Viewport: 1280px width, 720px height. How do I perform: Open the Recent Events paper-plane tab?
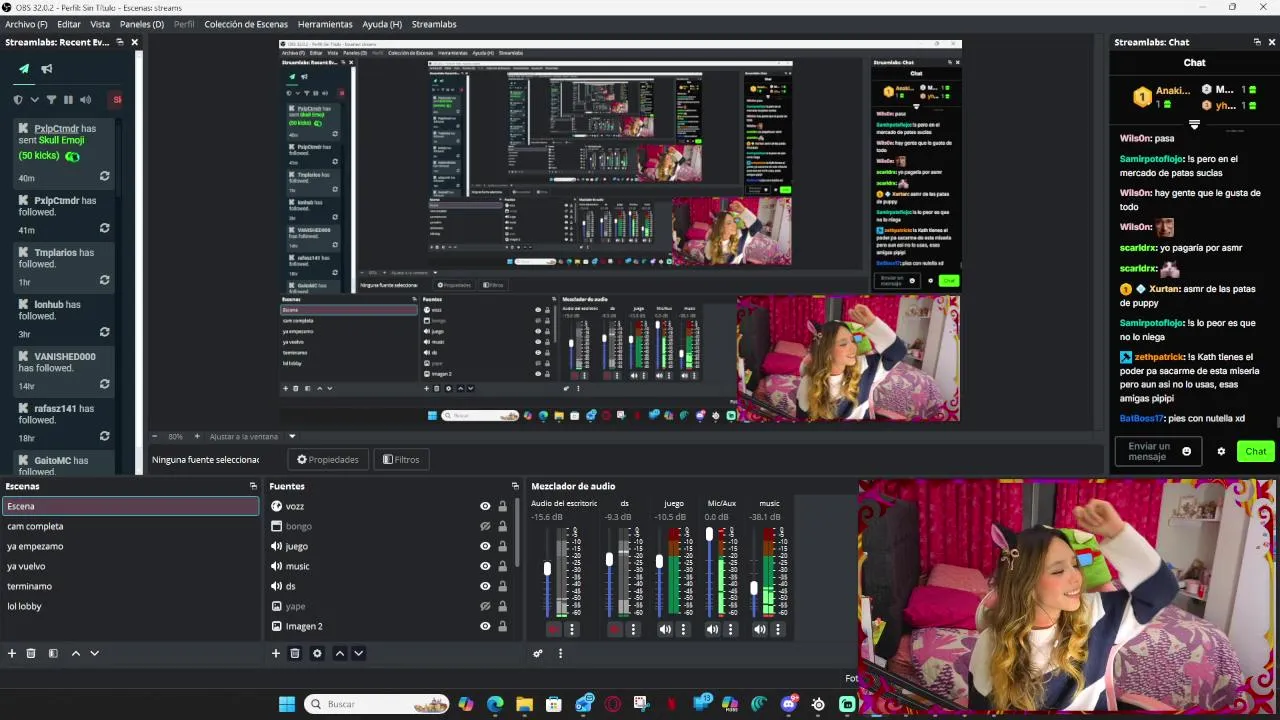(24, 69)
